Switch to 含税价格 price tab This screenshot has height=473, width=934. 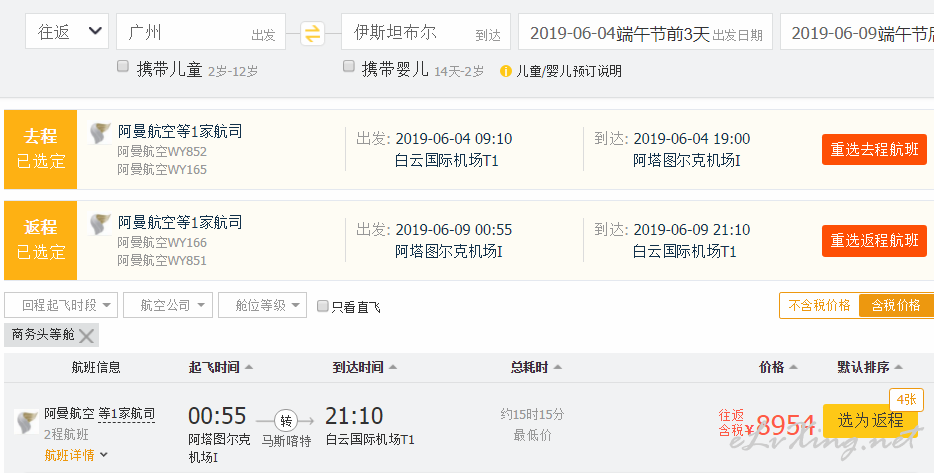[x=895, y=305]
